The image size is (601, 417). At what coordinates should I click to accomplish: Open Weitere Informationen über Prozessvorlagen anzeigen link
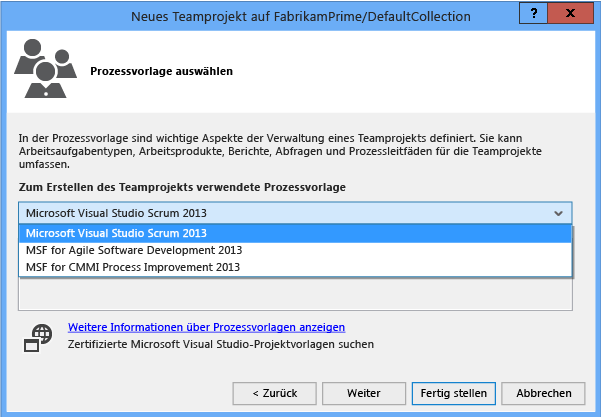coord(207,327)
